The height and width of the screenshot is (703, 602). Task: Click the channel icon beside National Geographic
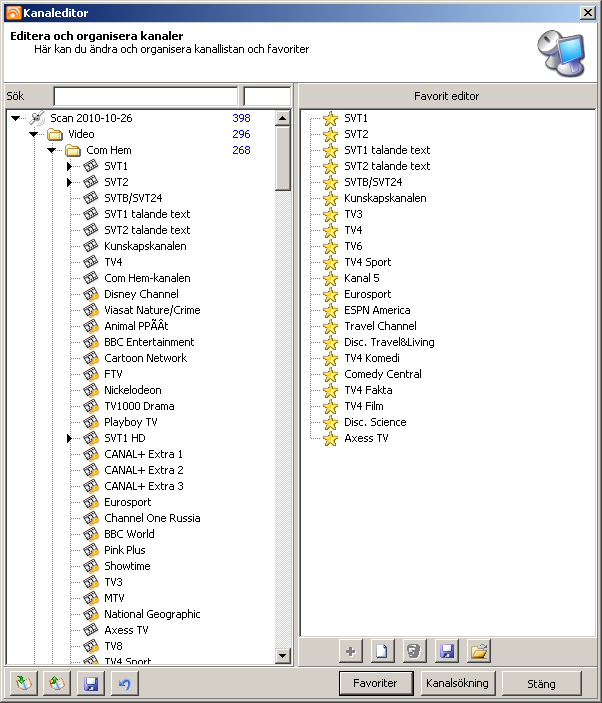91,614
